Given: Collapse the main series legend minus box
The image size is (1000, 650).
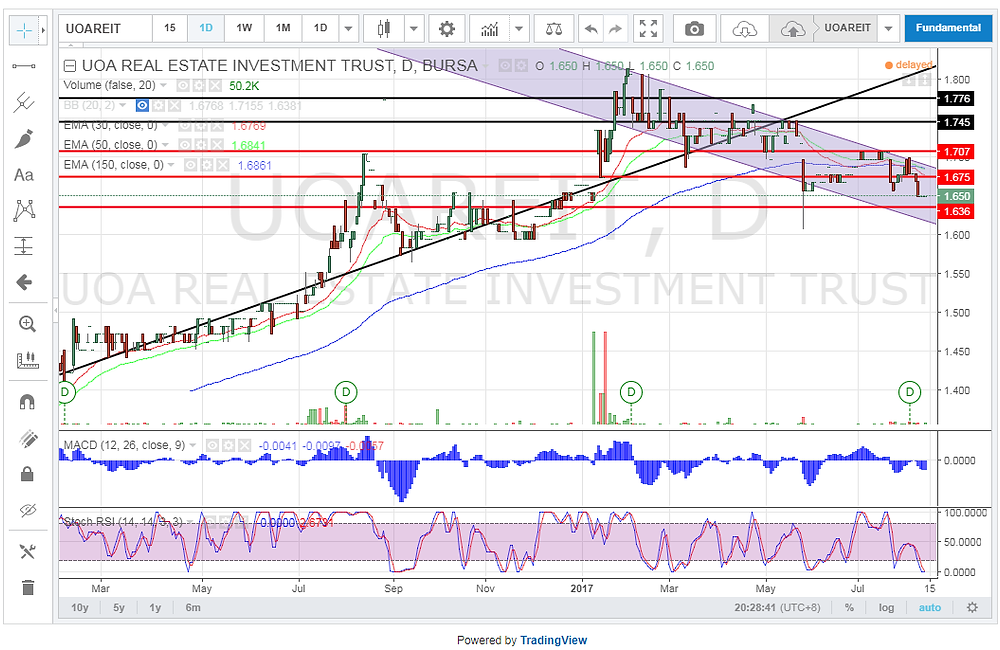Looking at the screenshot, I should coord(70,66).
